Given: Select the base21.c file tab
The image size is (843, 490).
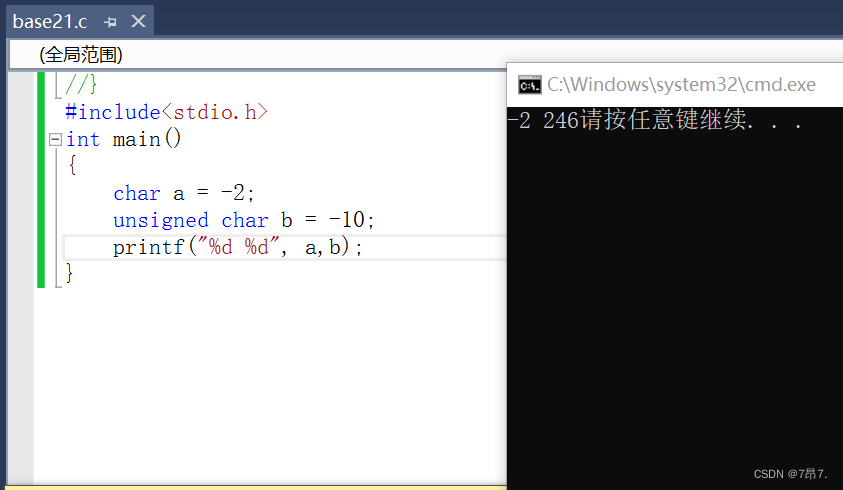Looking at the screenshot, I should (x=50, y=21).
